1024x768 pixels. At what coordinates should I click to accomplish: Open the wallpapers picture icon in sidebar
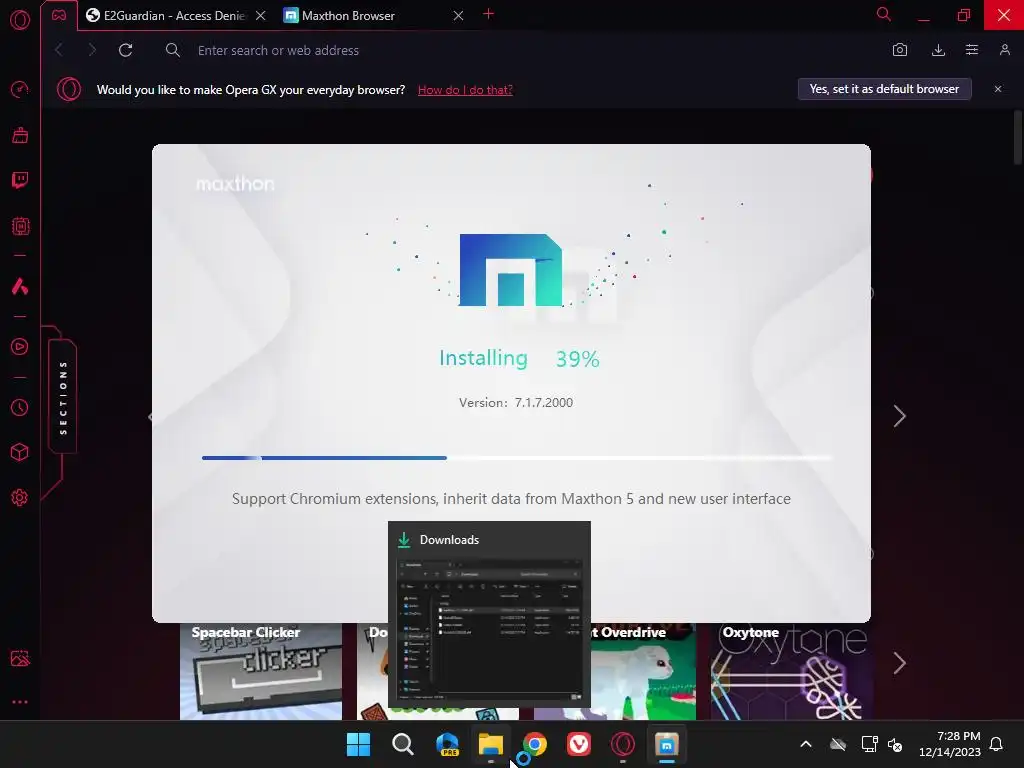coord(20,658)
